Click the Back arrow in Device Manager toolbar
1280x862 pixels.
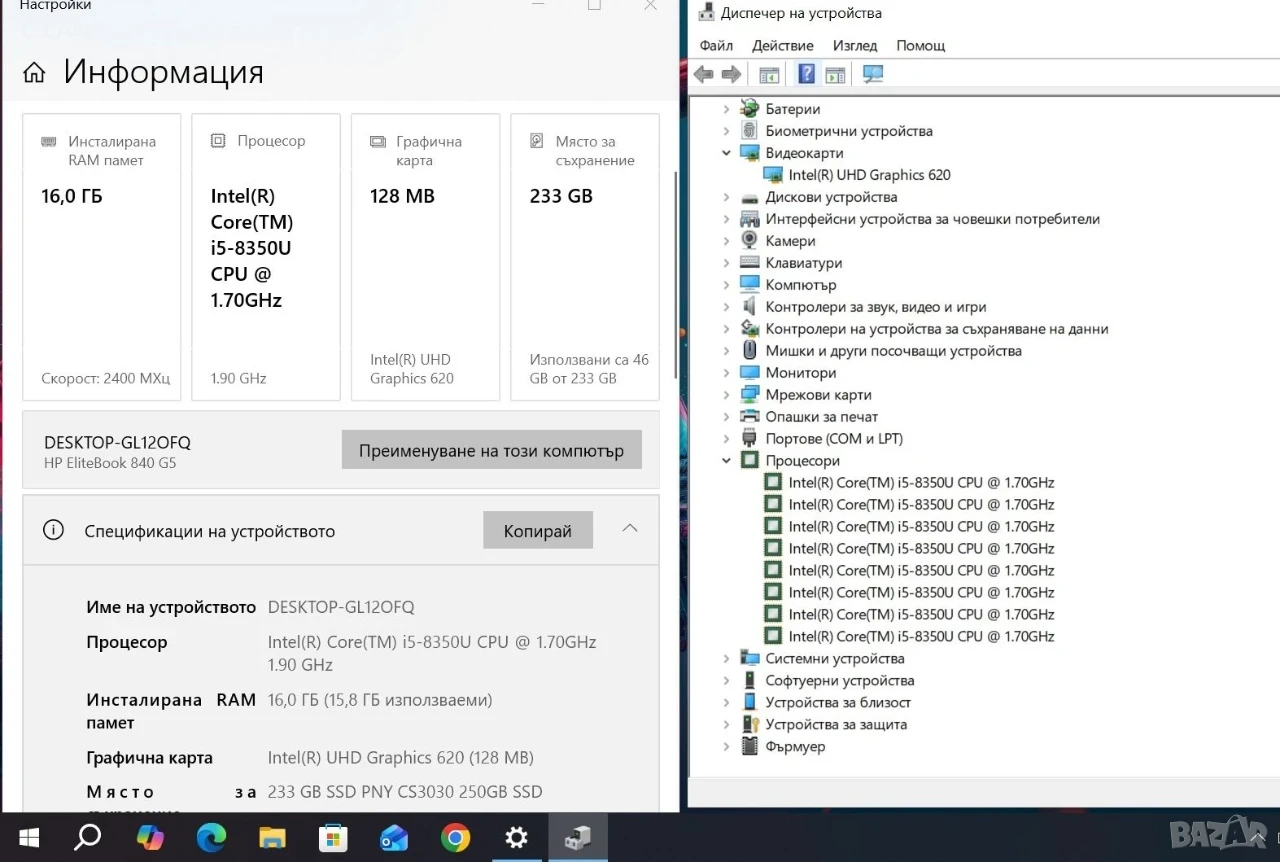(x=704, y=74)
